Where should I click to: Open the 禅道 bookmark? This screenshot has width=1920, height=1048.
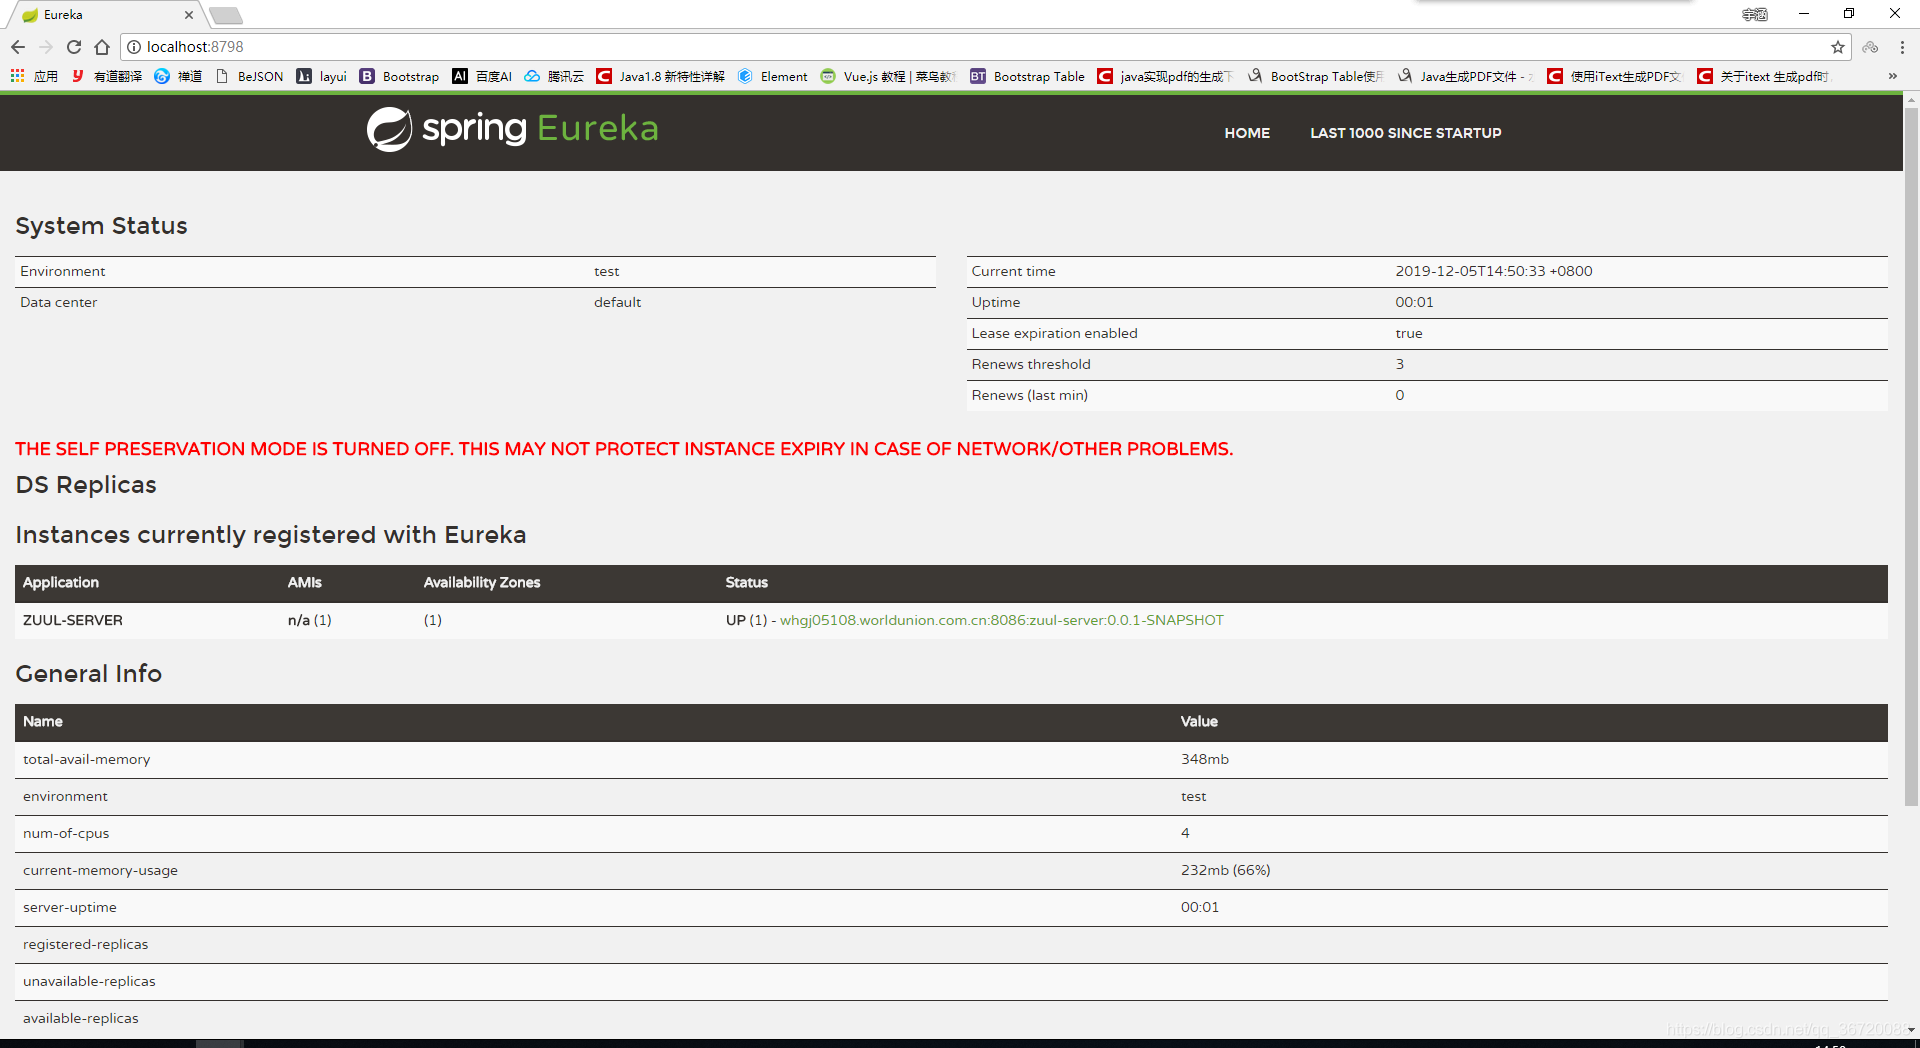coord(178,76)
